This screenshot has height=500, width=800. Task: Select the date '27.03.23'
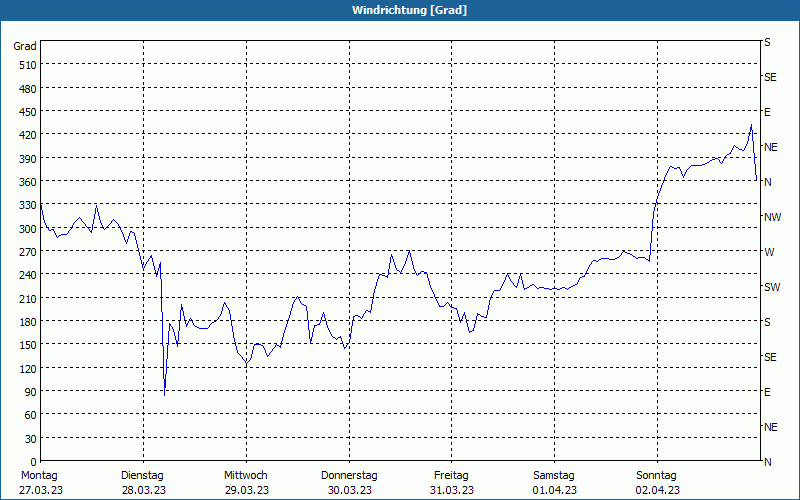(41, 491)
